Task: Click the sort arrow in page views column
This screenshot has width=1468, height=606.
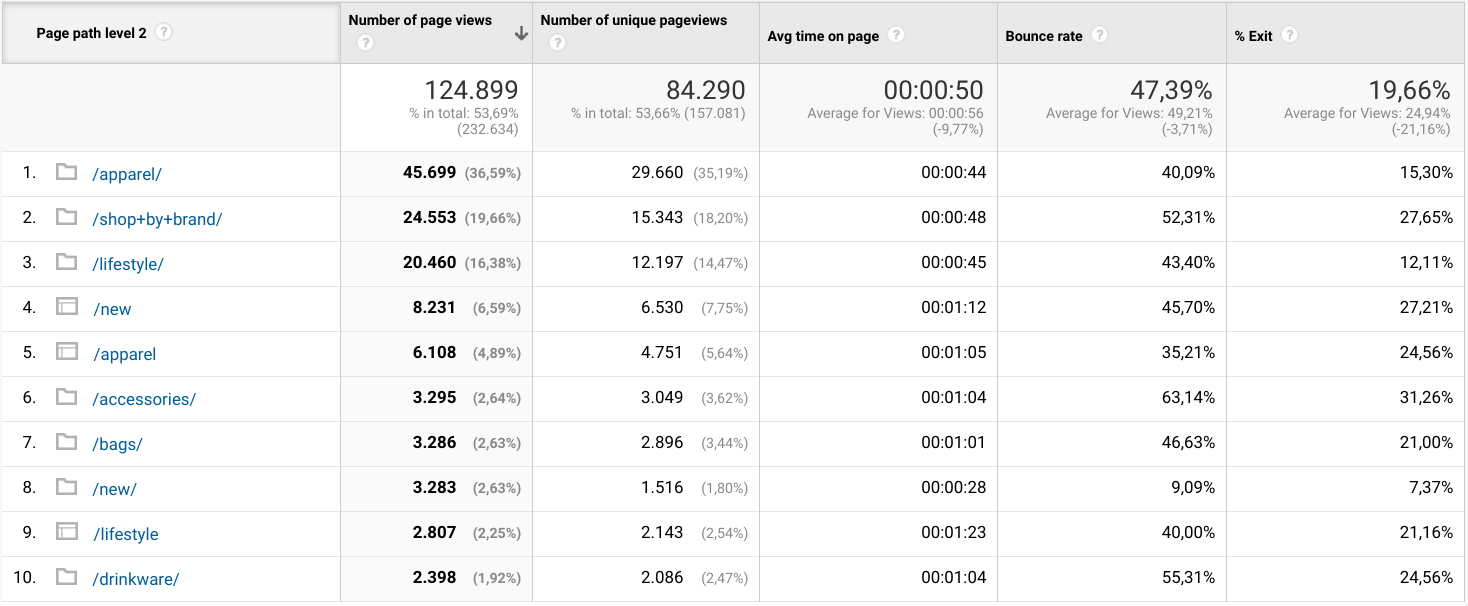Action: pyautogui.click(x=520, y=34)
